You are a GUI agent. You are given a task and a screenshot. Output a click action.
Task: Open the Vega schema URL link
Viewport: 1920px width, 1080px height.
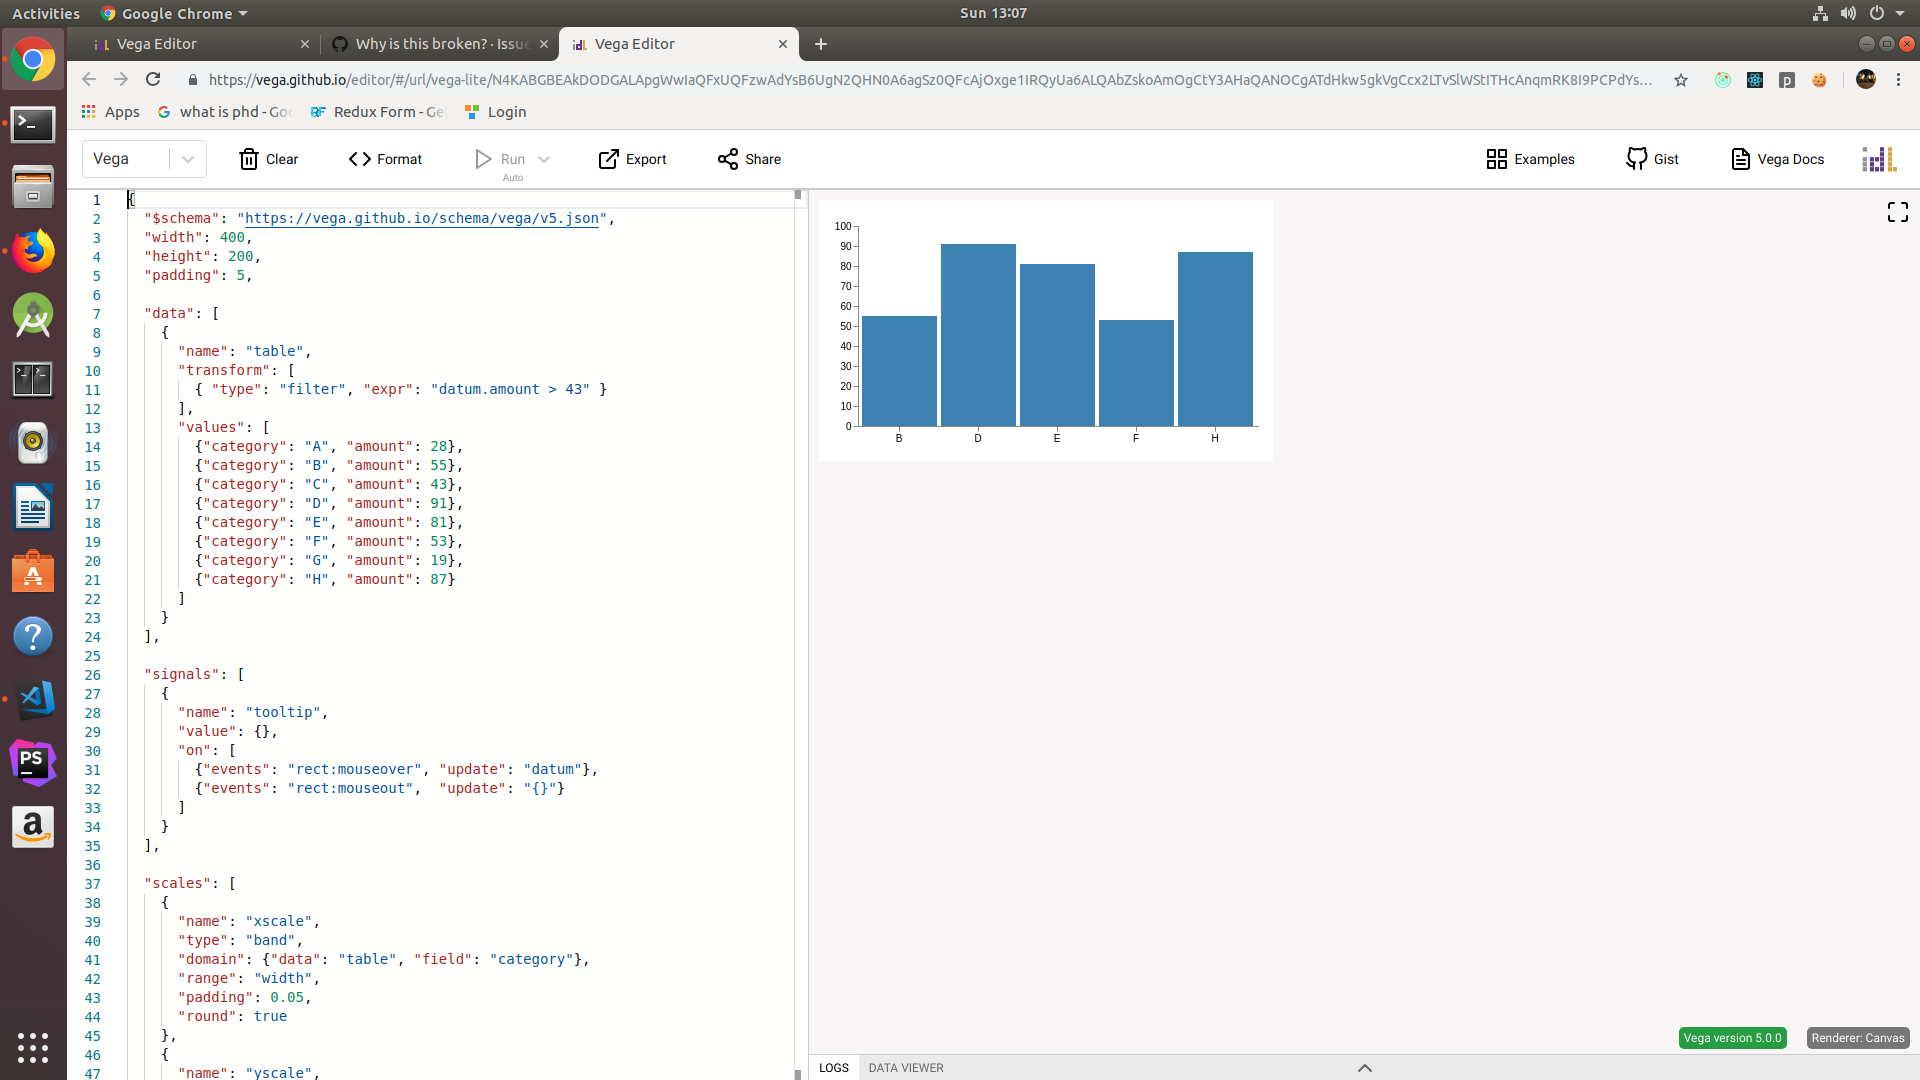coord(422,218)
